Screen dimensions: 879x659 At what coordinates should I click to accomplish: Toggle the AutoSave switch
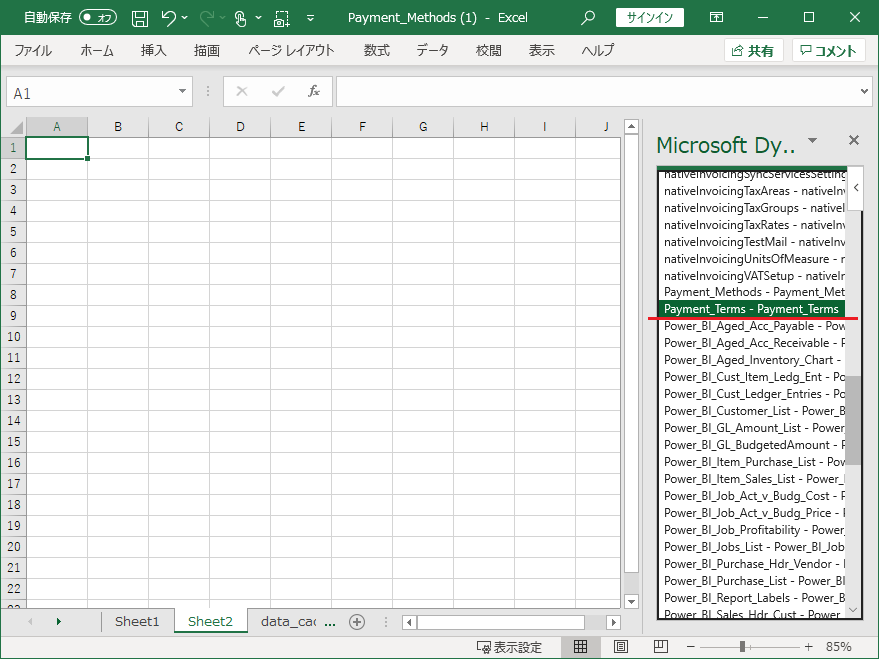98,17
